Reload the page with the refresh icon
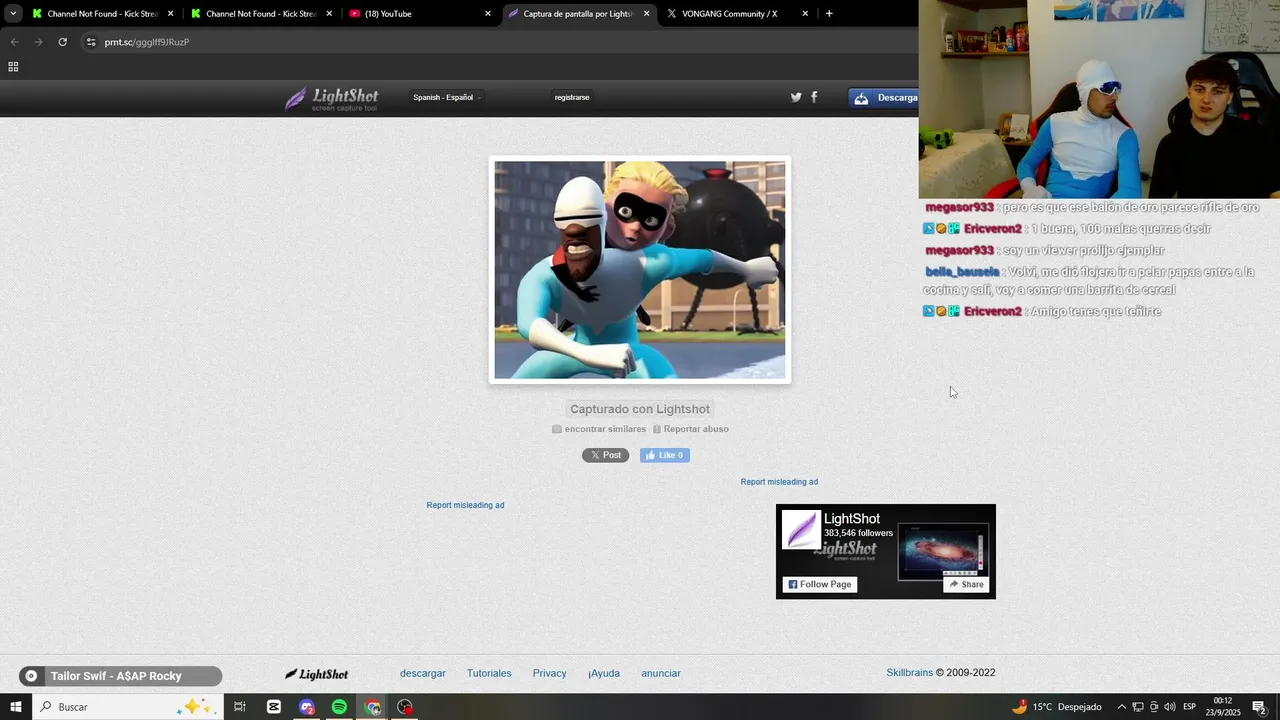Screen dimensions: 1280x720 pos(62,42)
